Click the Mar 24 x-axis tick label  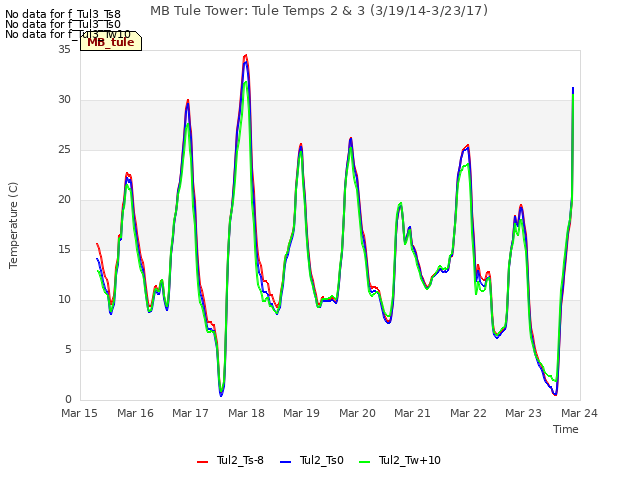580,413
